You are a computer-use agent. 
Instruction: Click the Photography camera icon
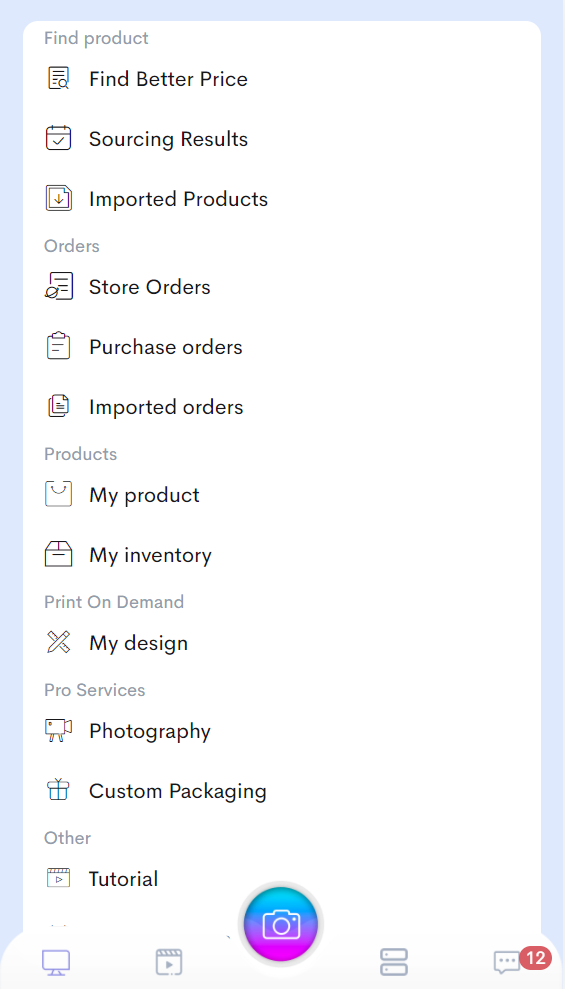point(59,730)
